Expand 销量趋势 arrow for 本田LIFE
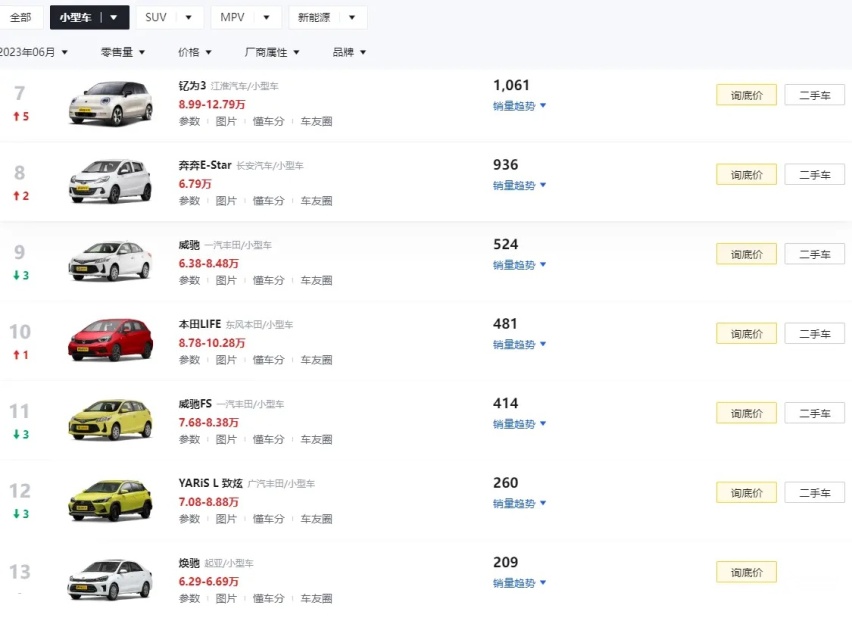Viewport: 852px width, 618px height. point(543,344)
